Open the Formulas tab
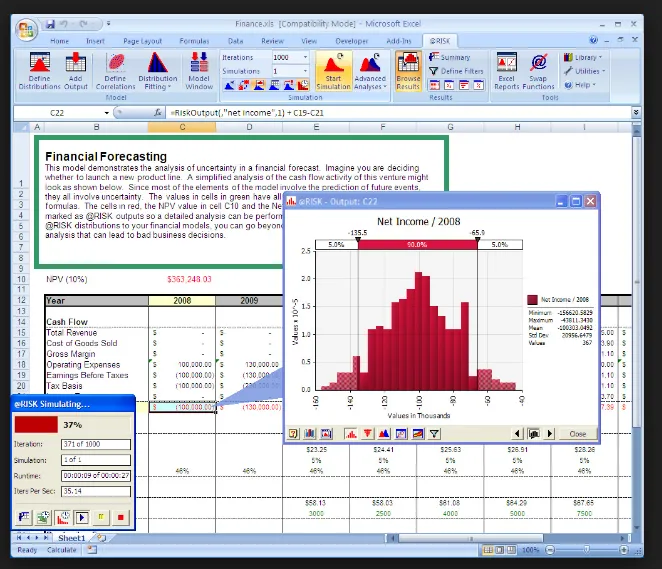The image size is (662, 569). 194,41
